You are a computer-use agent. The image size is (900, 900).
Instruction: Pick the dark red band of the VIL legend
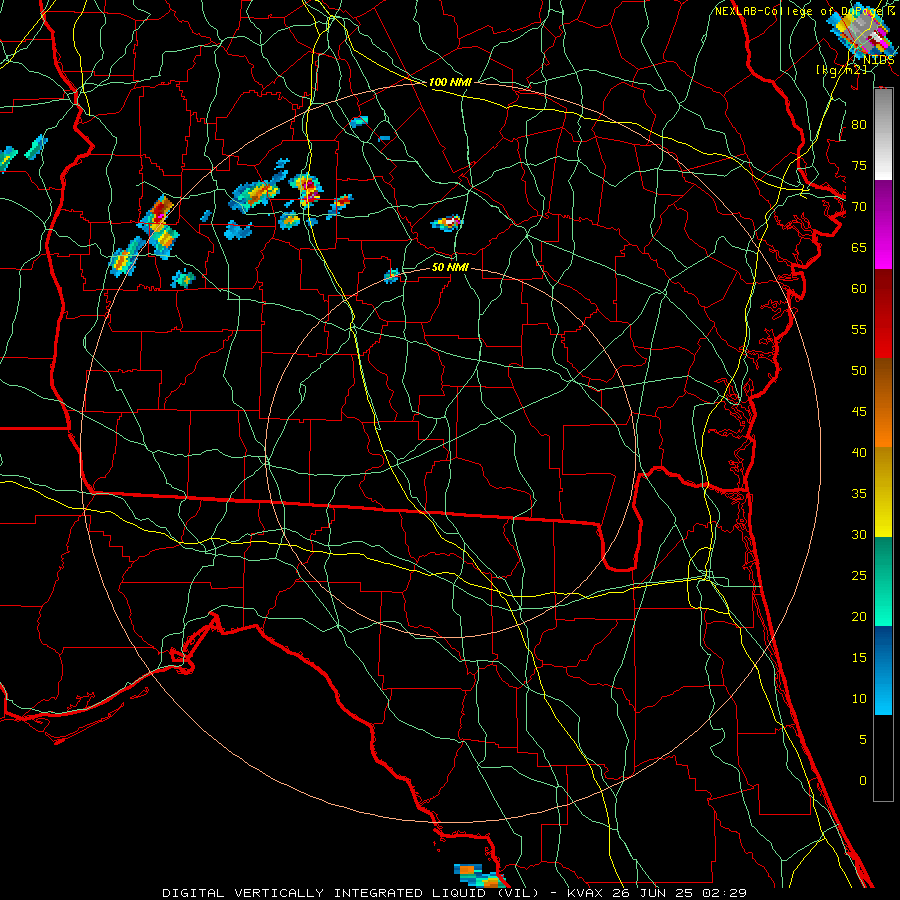coord(883,314)
